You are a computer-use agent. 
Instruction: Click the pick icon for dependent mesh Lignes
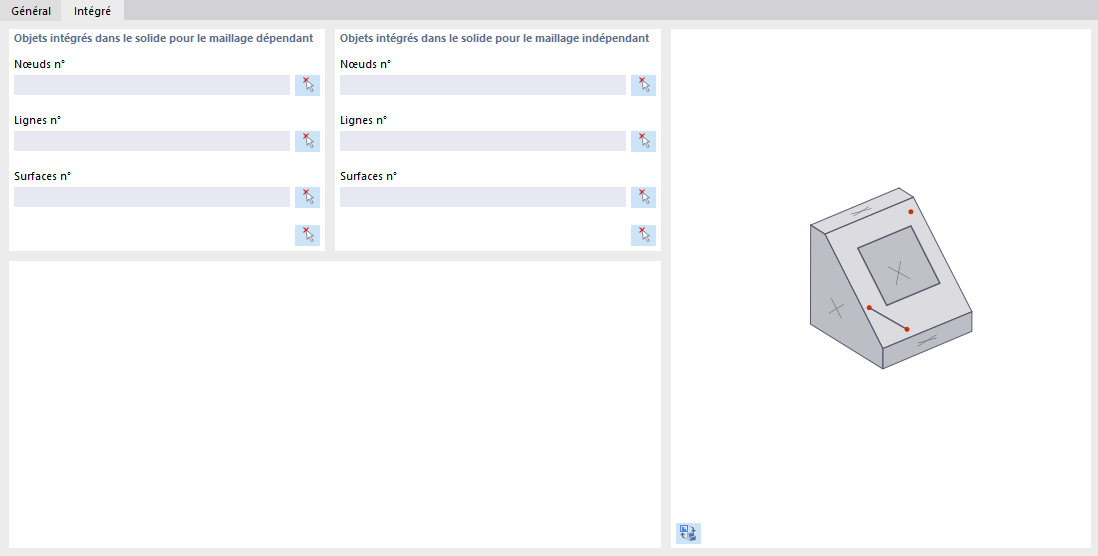click(307, 141)
